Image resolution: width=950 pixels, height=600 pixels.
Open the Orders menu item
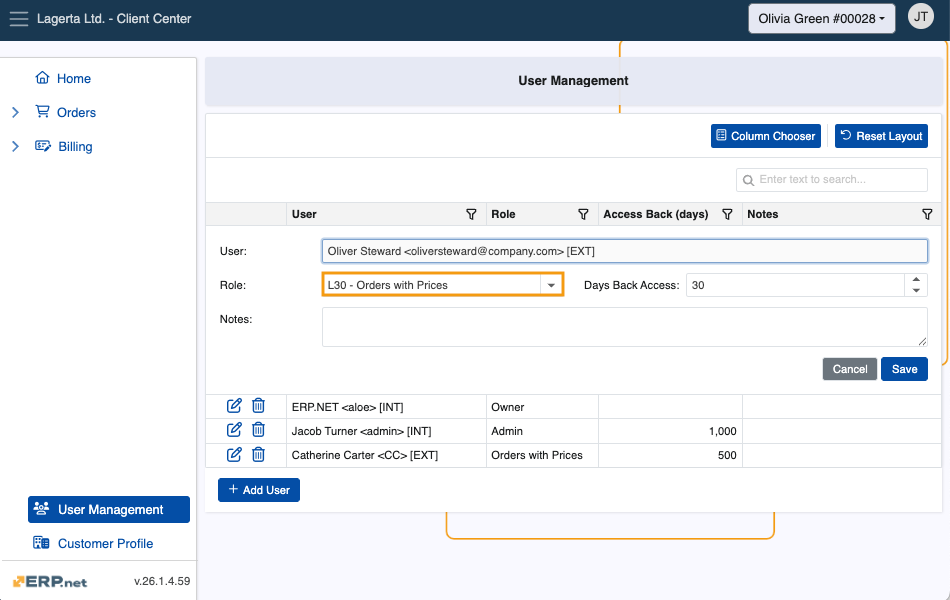click(x=76, y=112)
